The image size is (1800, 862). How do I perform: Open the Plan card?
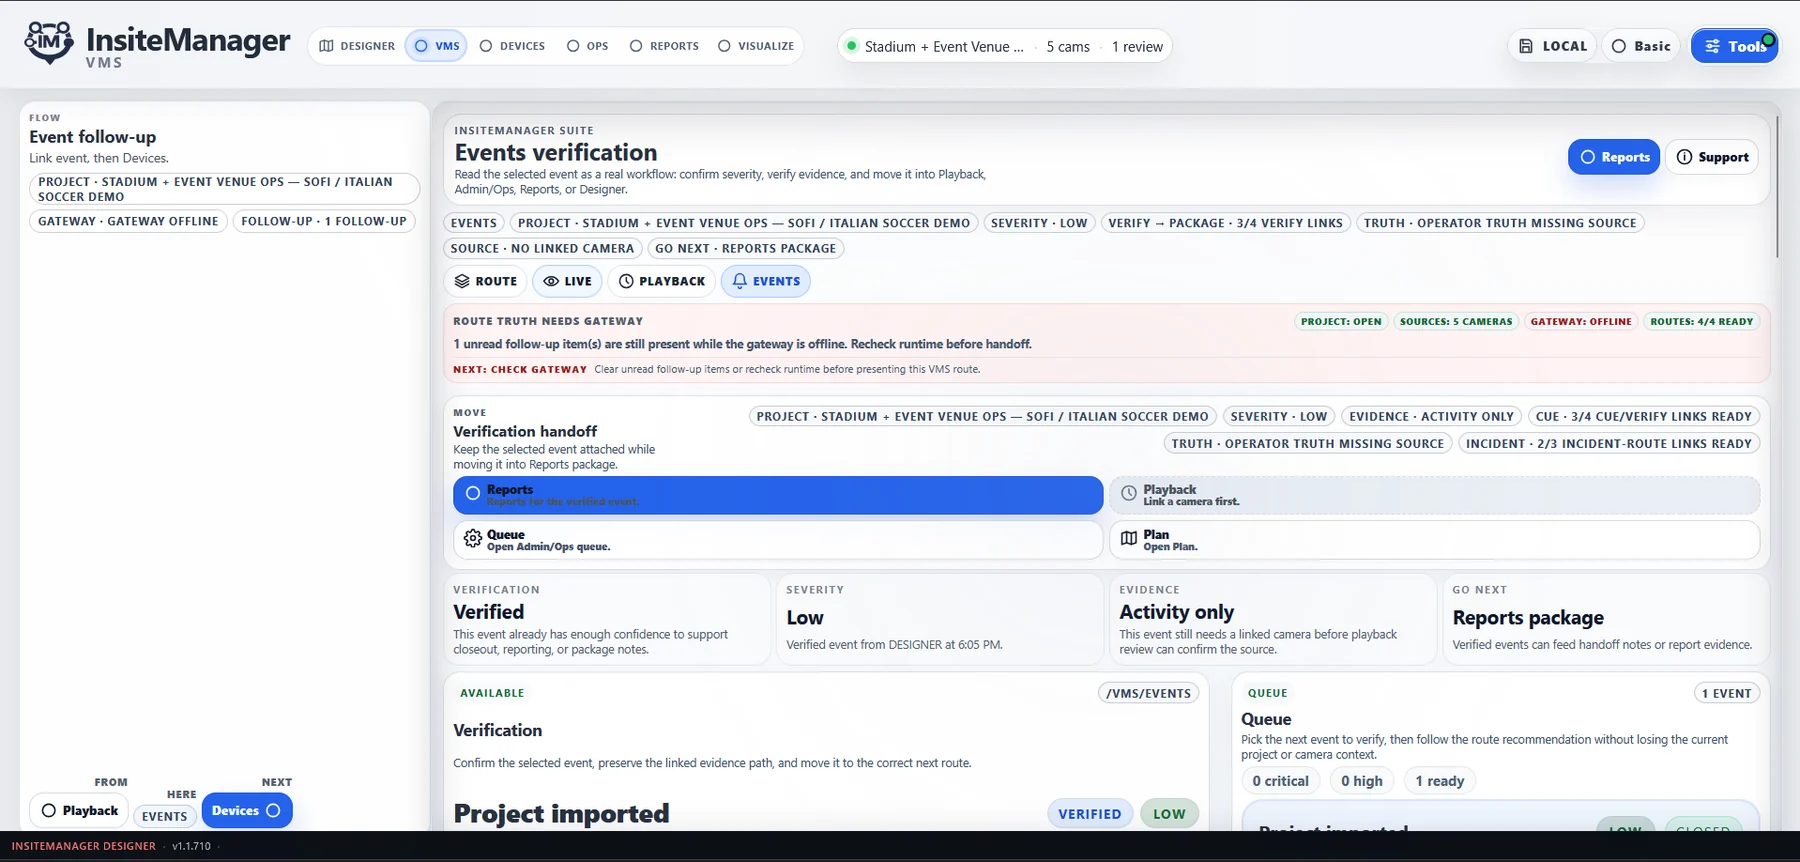pyautogui.click(x=1434, y=540)
